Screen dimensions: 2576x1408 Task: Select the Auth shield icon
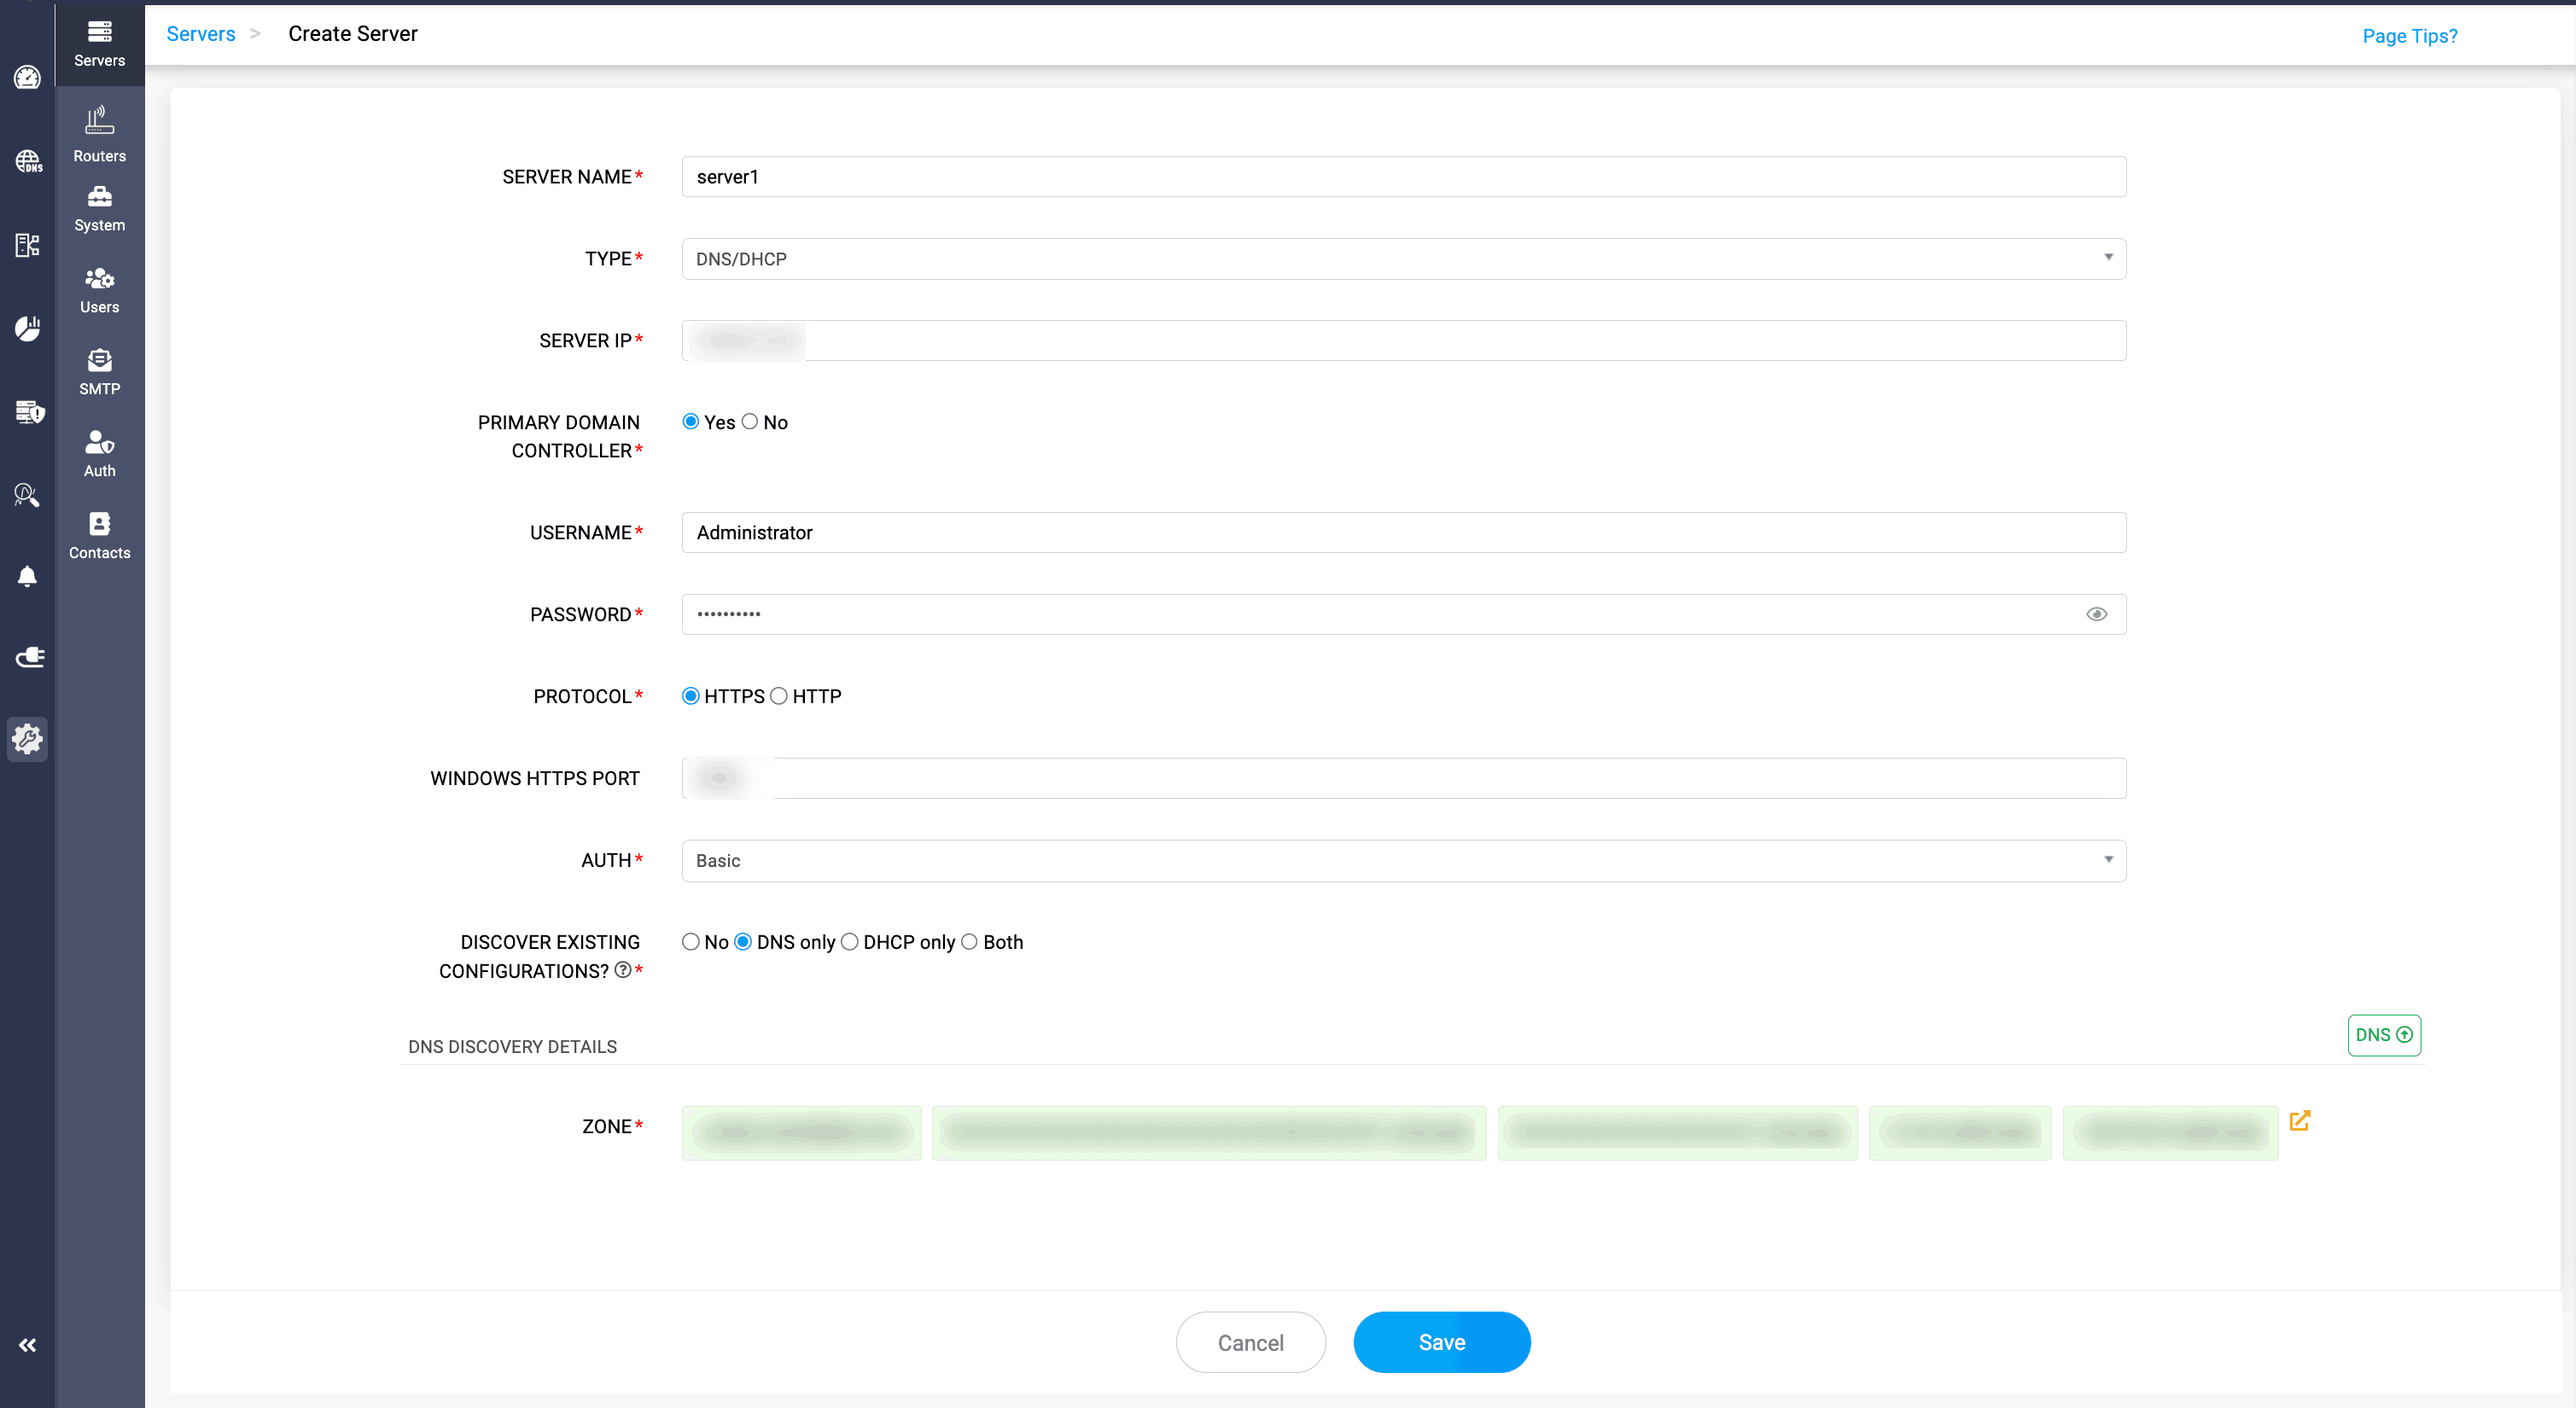tap(99, 453)
